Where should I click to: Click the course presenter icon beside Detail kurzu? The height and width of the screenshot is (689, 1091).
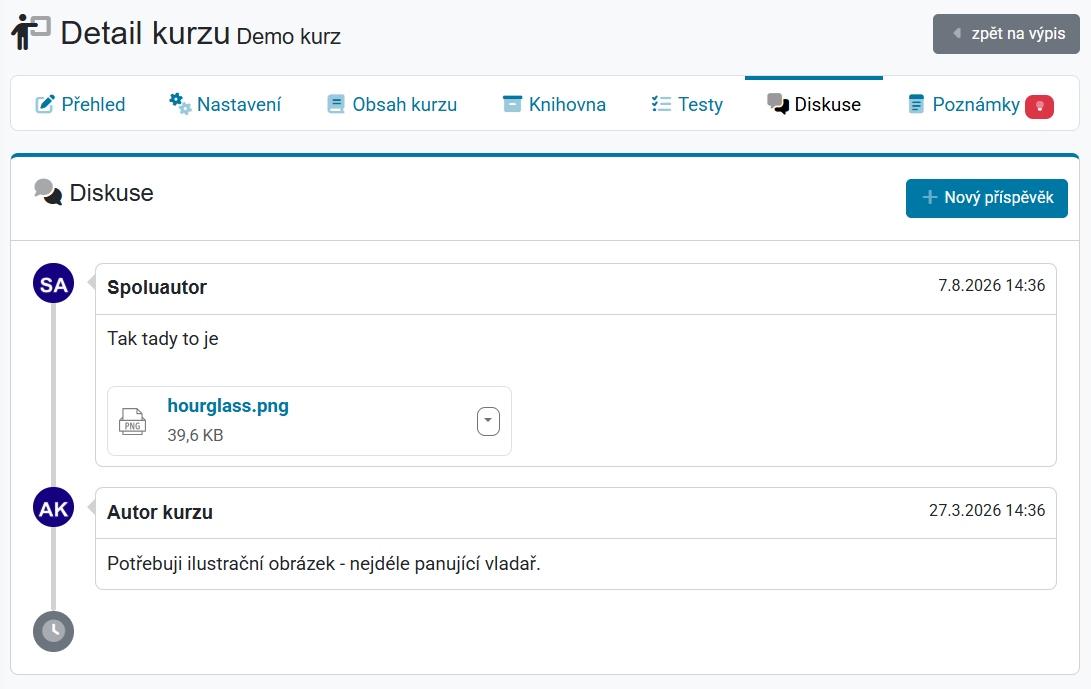coord(31,32)
